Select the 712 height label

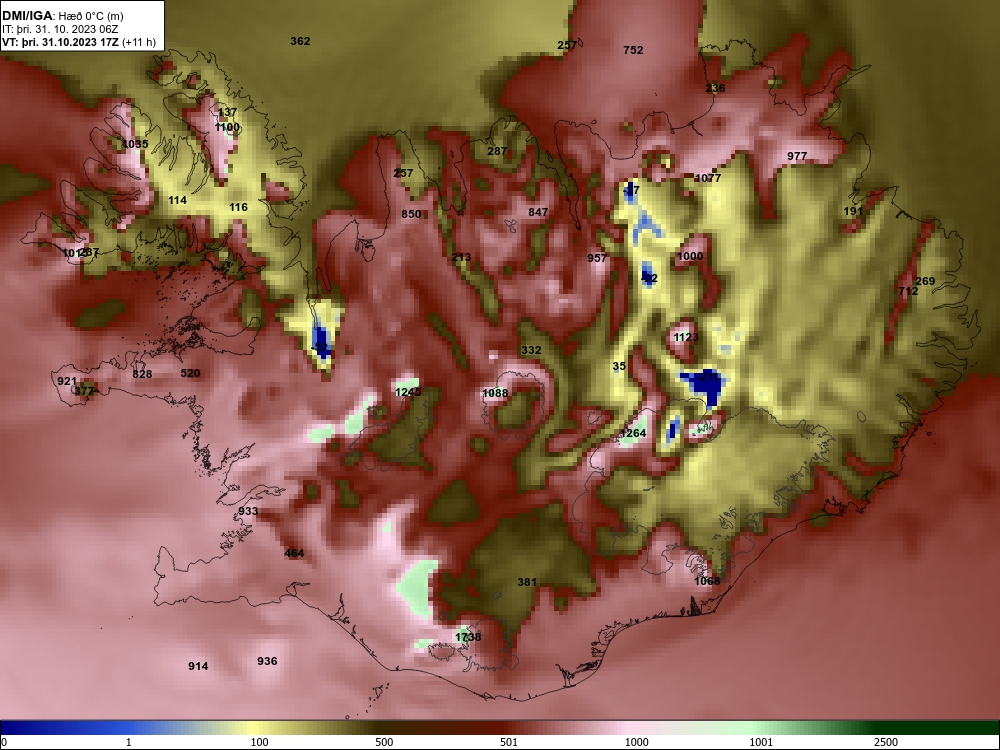908,291
